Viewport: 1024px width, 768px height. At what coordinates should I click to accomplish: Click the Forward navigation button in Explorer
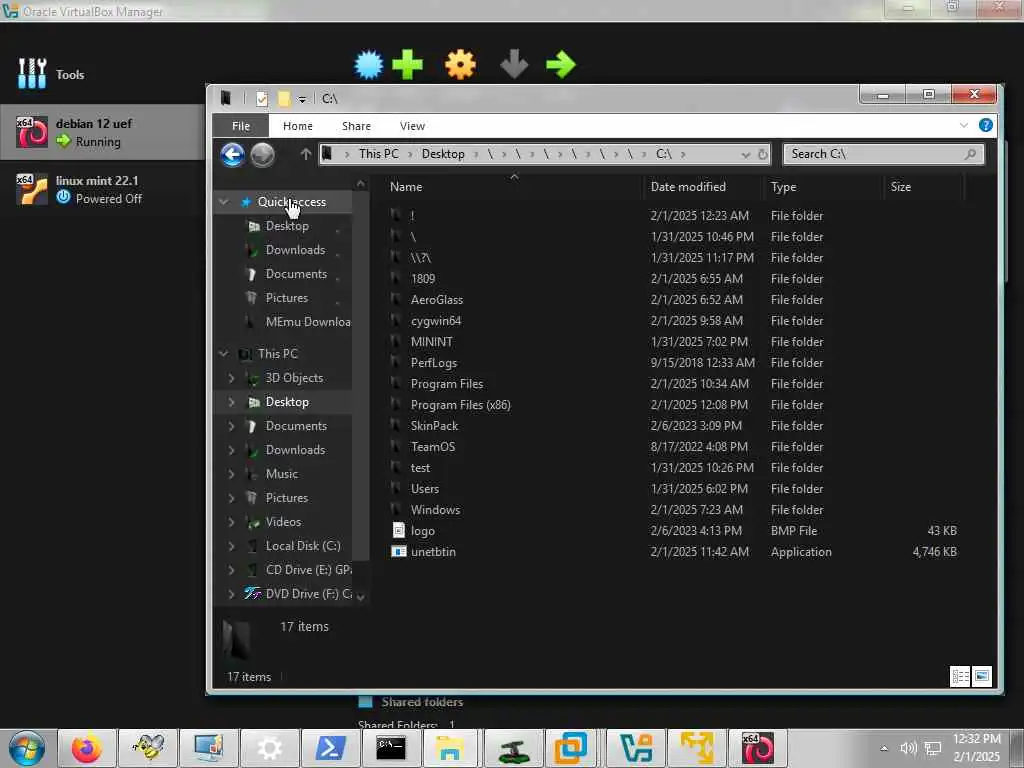click(x=263, y=155)
